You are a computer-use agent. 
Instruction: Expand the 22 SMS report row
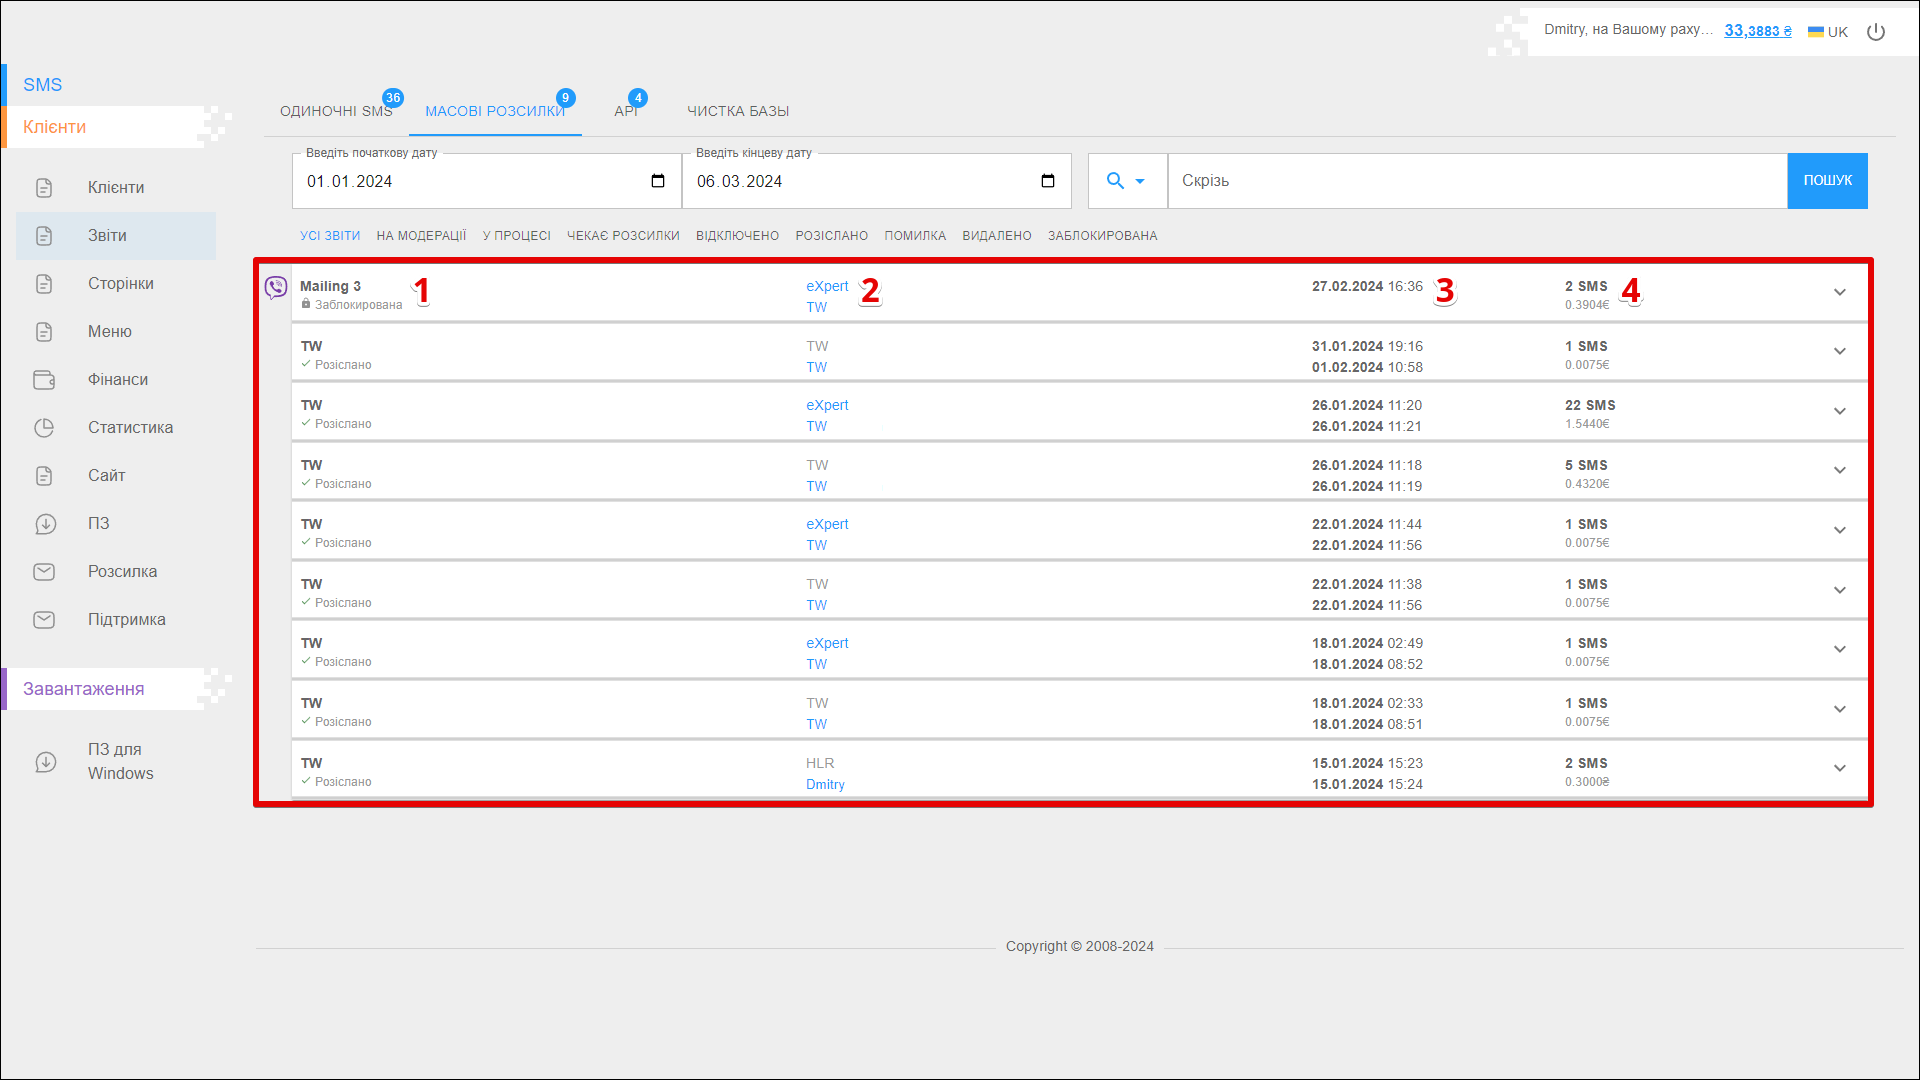pos(1839,411)
